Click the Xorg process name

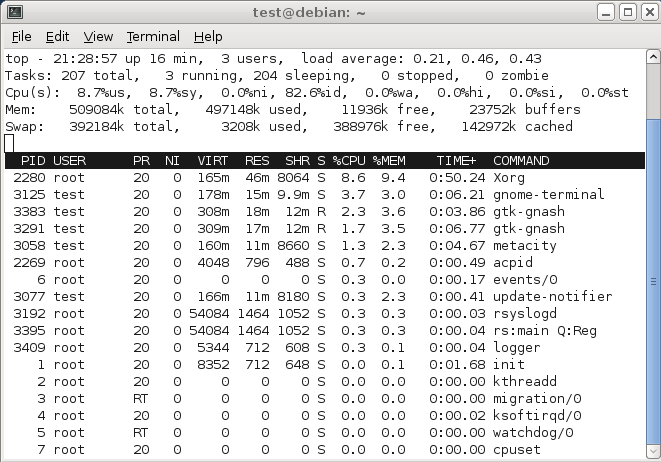(x=509, y=178)
